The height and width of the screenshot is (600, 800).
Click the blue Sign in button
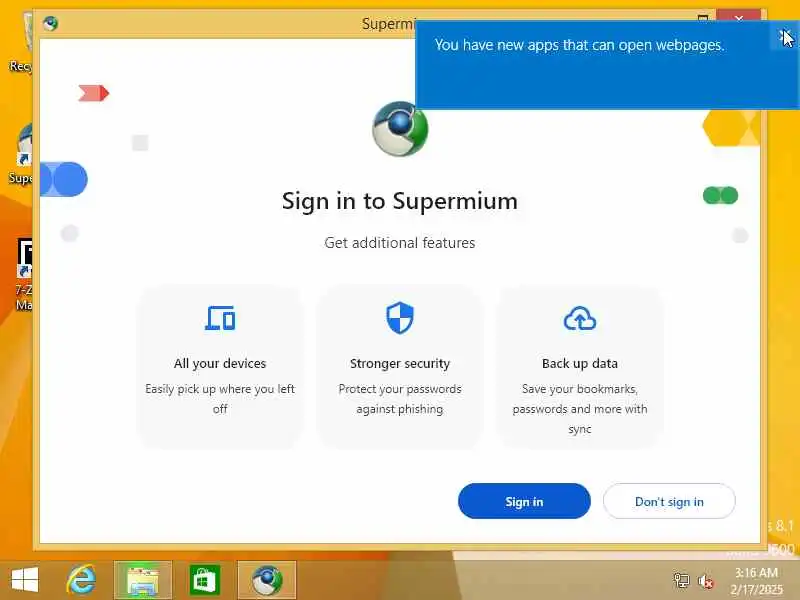[x=524, y=501]
